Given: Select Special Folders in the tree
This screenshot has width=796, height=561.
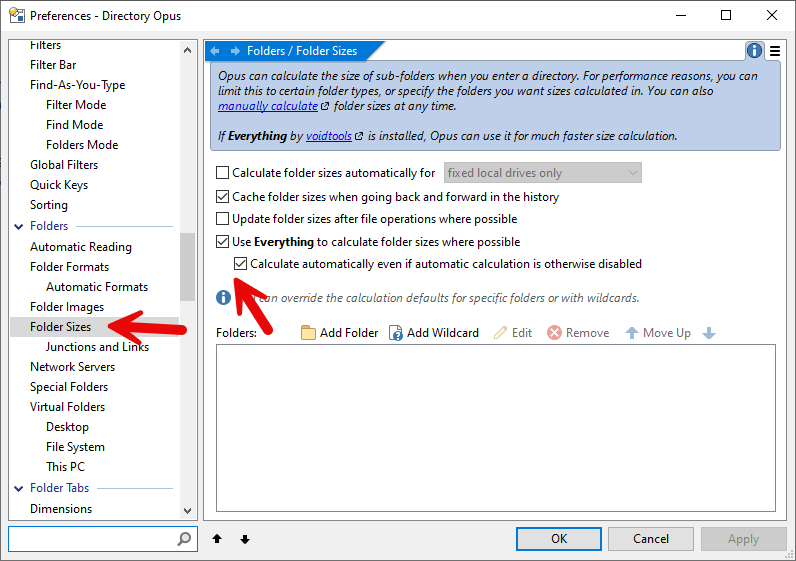Looking at the screenshot, I should [x=69, y=387].
